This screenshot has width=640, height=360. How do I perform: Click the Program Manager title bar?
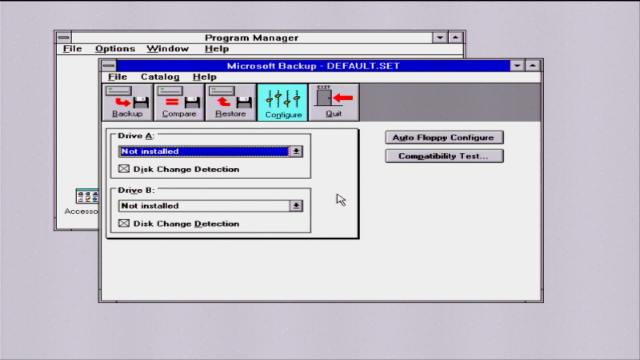pyautogui.click(x=251, y=38)
